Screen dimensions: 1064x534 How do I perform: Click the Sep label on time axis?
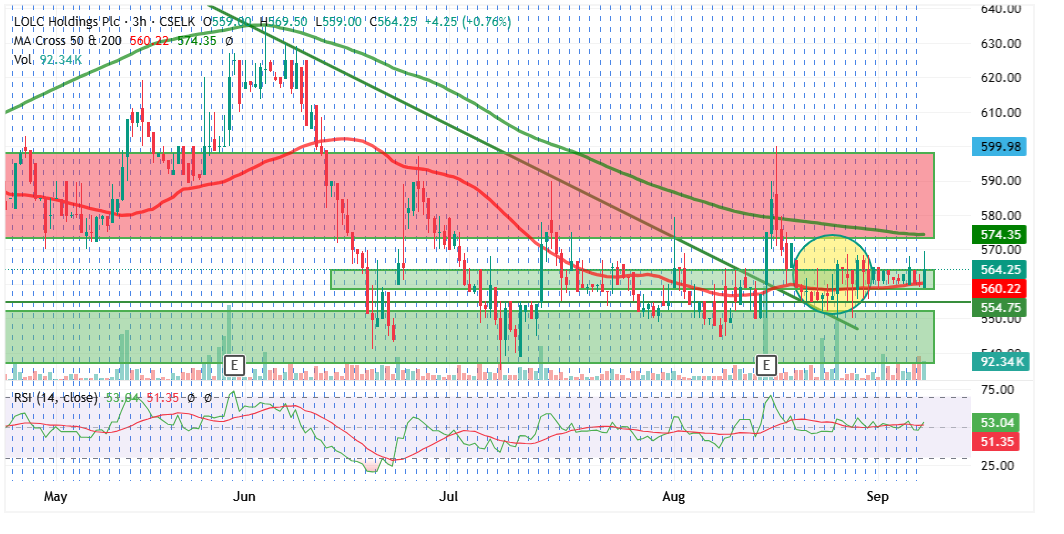[877, 497]
